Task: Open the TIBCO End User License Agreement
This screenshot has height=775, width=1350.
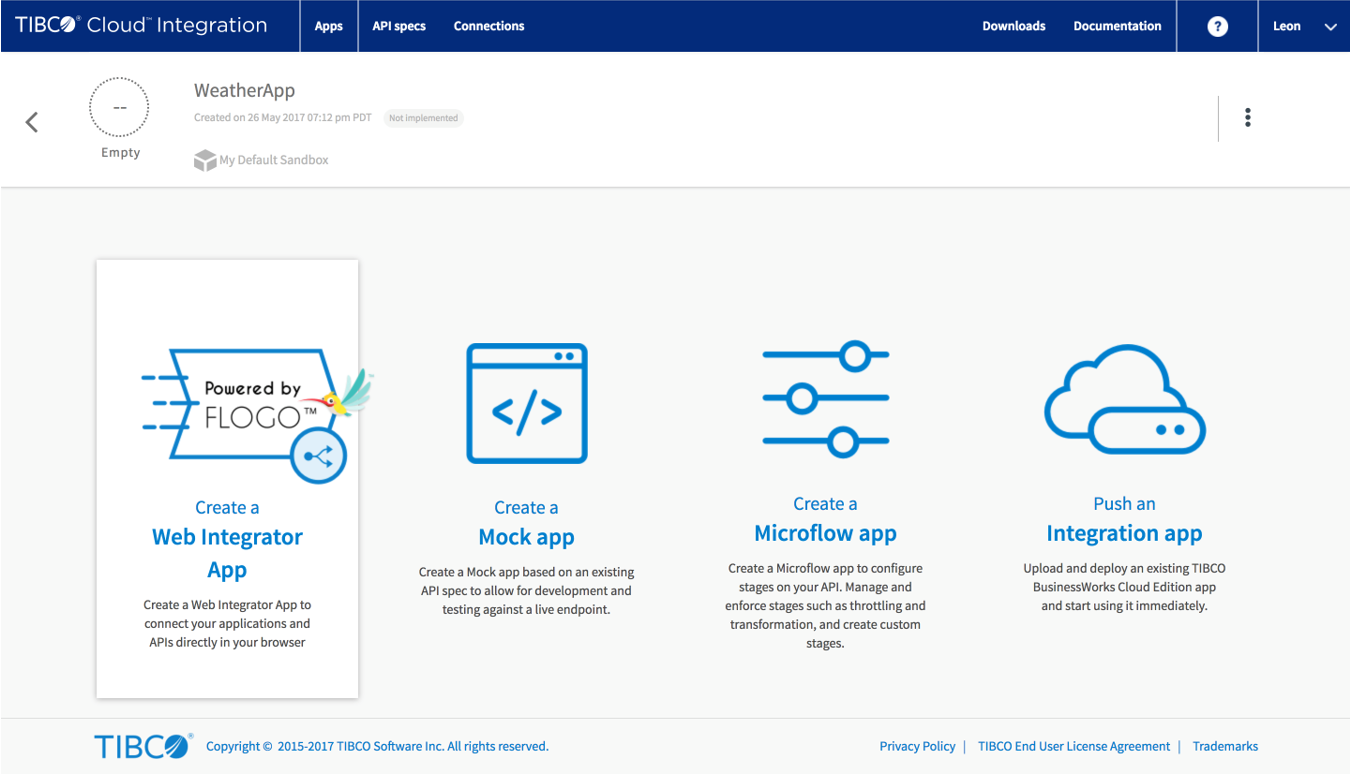Action: click(1073, 746)
